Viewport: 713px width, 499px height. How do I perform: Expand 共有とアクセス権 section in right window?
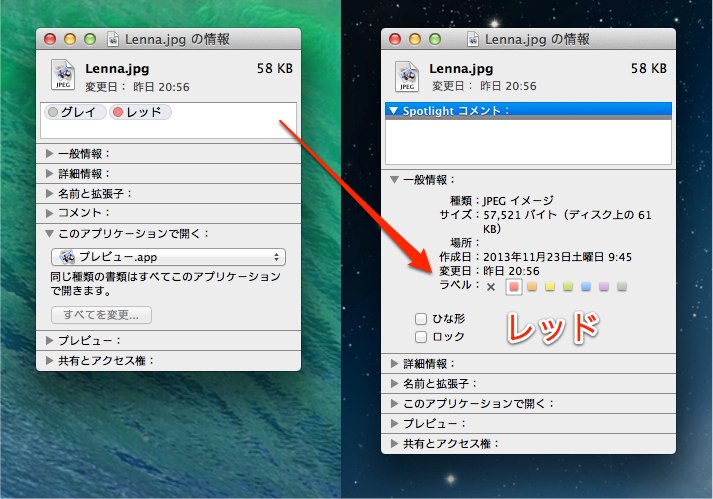394,444
